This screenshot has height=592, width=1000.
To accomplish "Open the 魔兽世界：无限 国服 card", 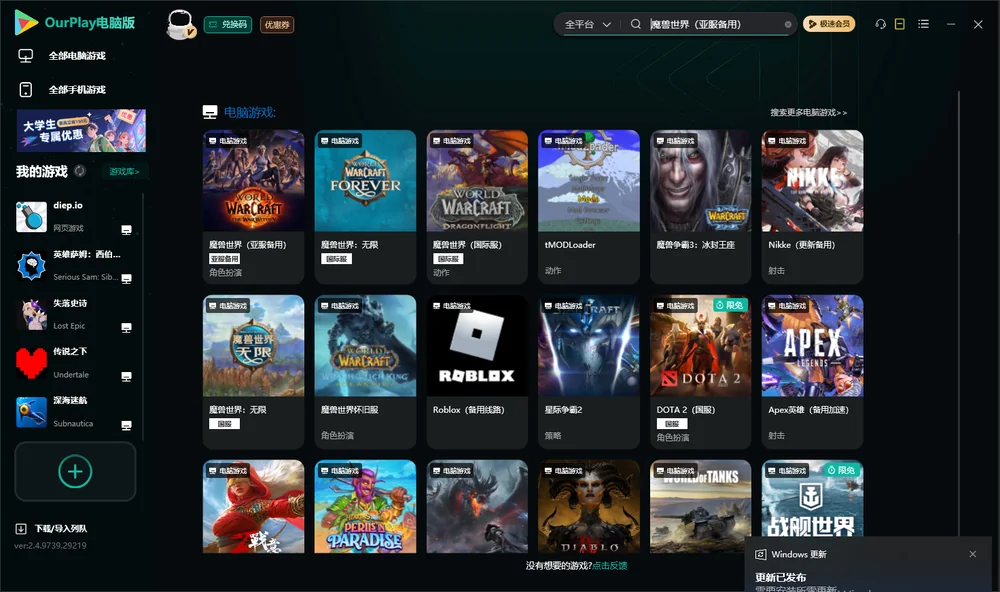I will 253,371.
